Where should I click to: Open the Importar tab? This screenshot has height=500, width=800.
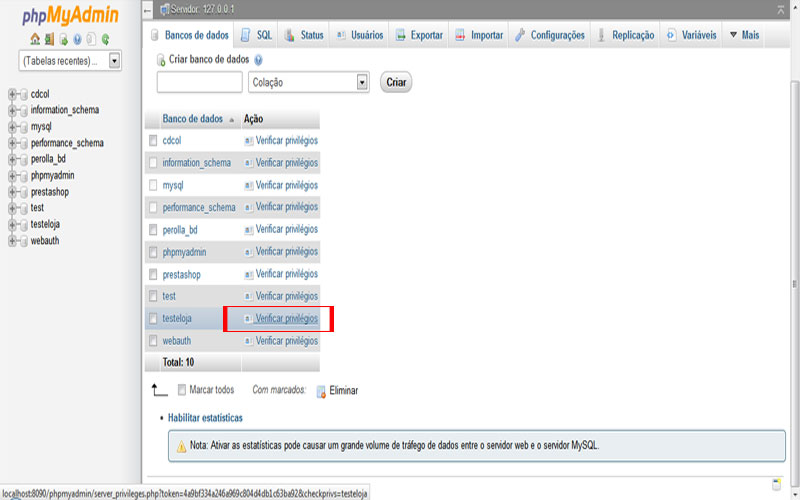pyautogui.click(x=479, y=35)
